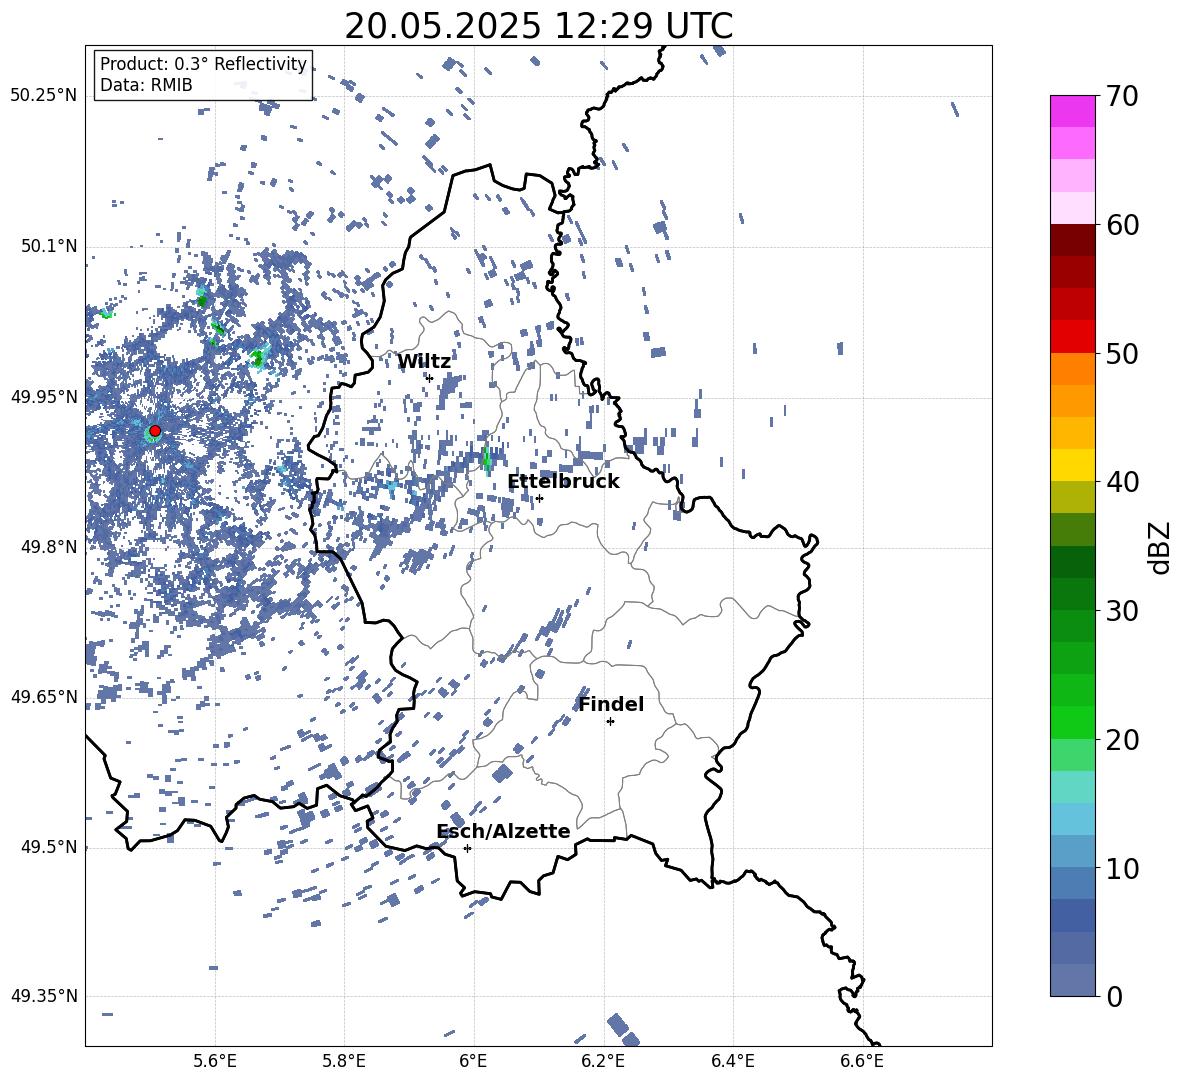This screenshot has height=1081, width=1184.
Task: Pick the orange colorbar swatch just below 50
Action: (x=1073, y=369)
